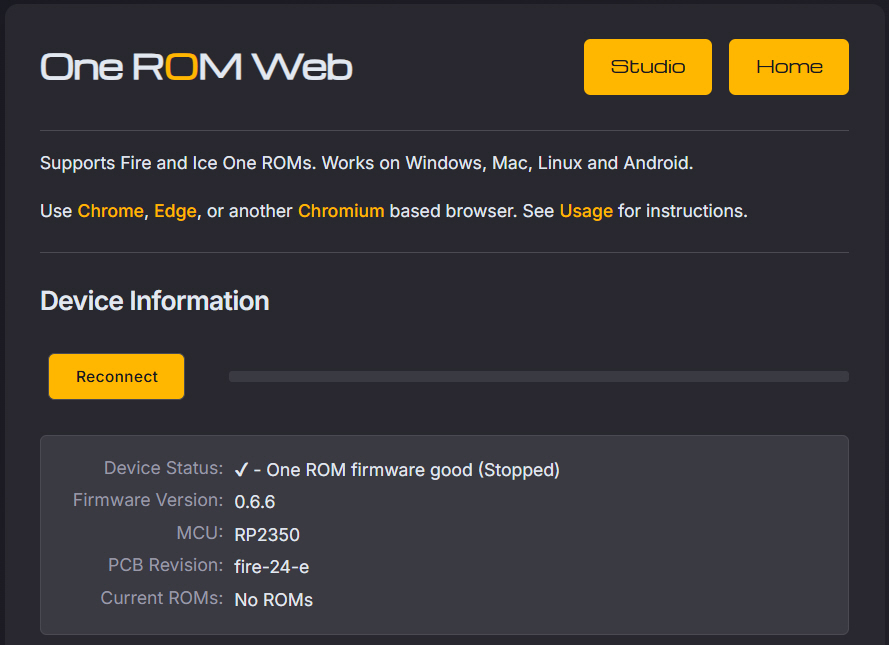Click the MCU value RP2350

point(266,535)
